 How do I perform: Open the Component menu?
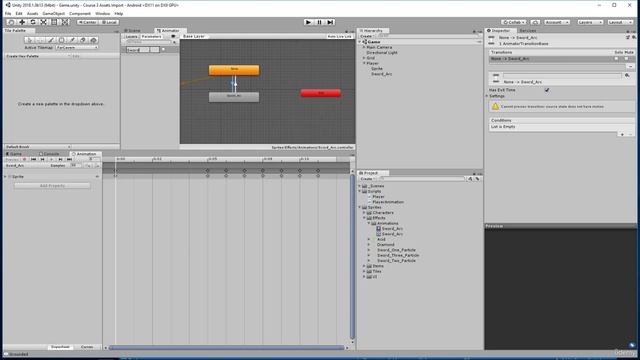pos(80,13)
